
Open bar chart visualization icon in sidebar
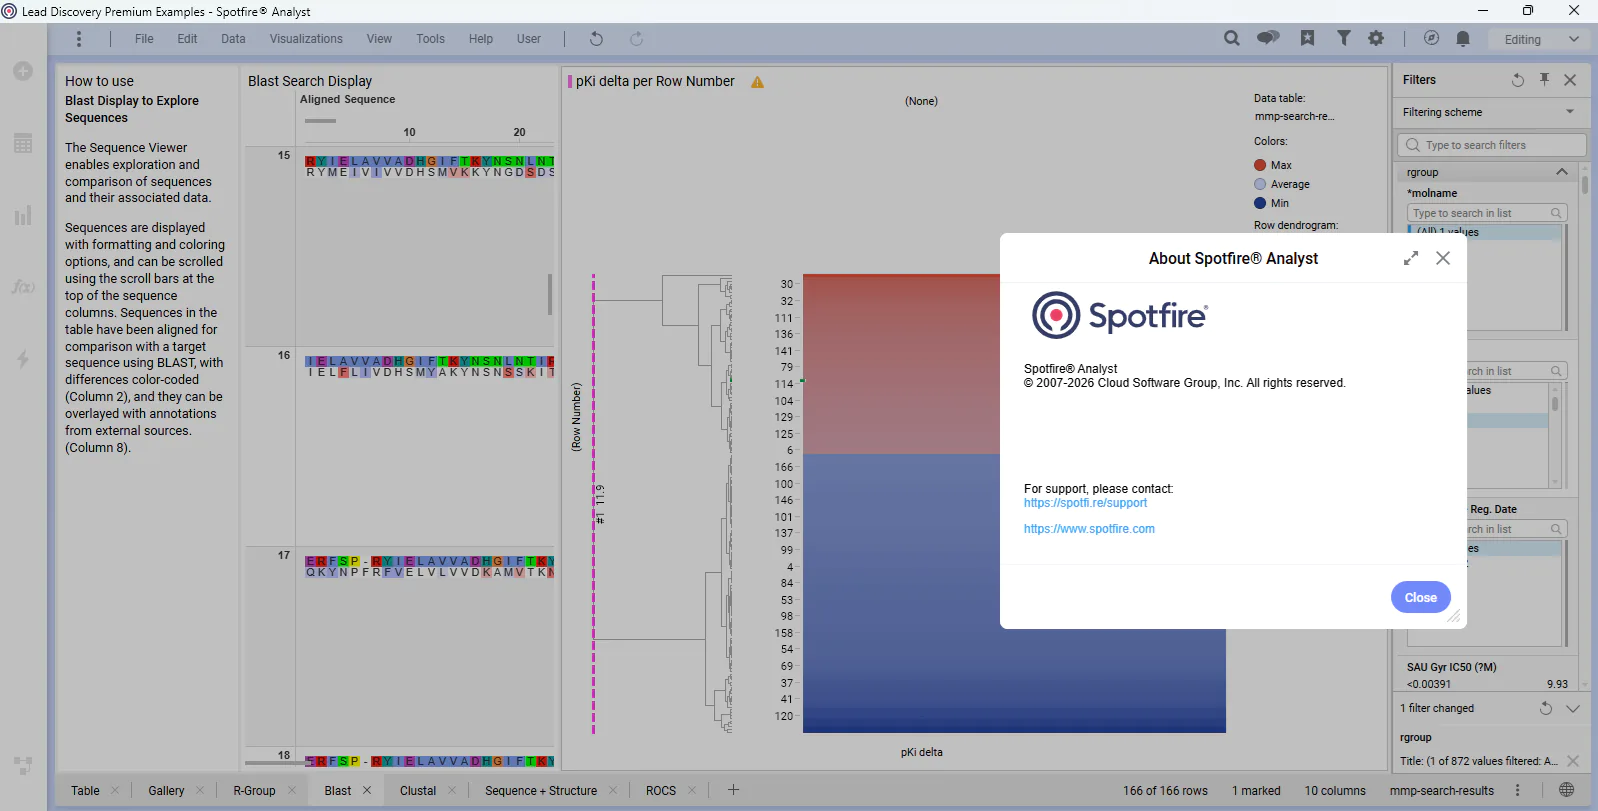click(23, 215)
